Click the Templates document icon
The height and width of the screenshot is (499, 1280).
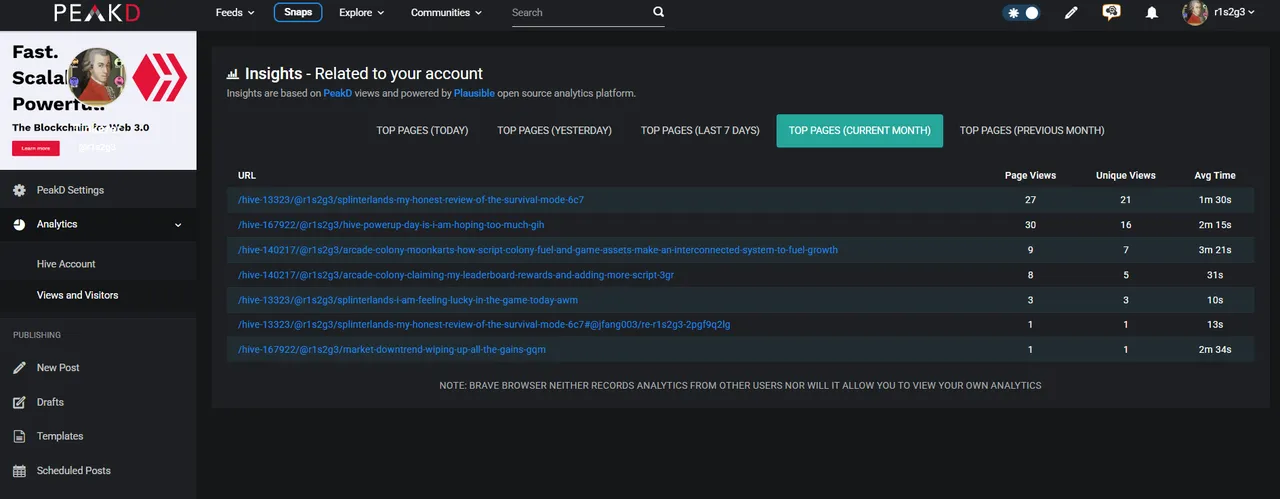click(19, 436)
